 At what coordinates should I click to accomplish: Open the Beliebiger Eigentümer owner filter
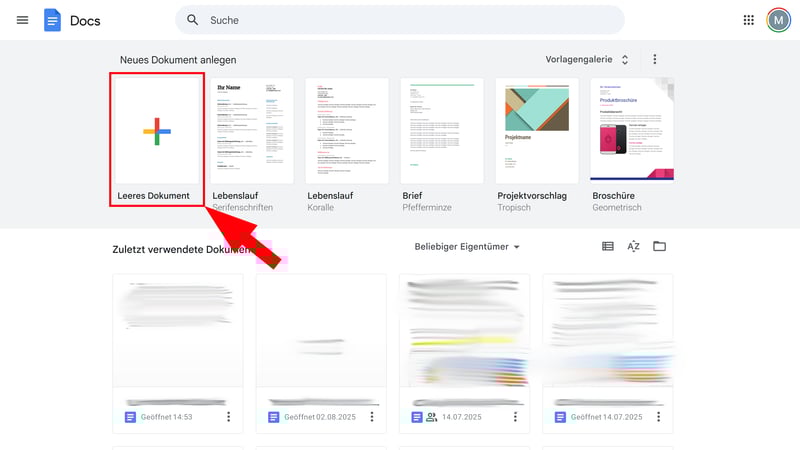pyautogui.click(x=467, y=247)
